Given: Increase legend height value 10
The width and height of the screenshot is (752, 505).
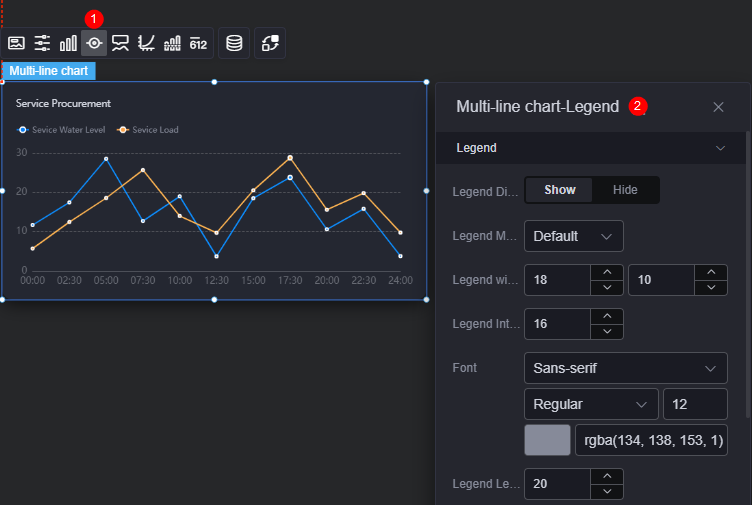Looking at the screenshot, I should 711,272.
